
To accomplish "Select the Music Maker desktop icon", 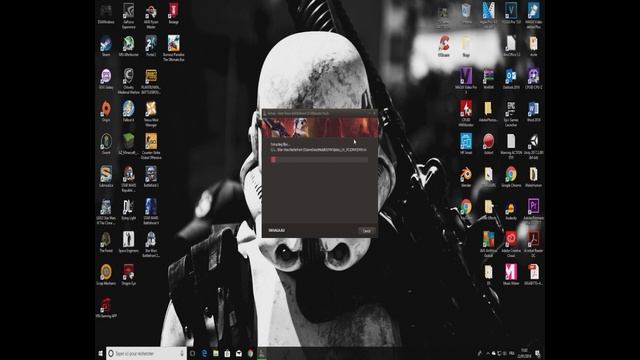I will coord(511,274).
